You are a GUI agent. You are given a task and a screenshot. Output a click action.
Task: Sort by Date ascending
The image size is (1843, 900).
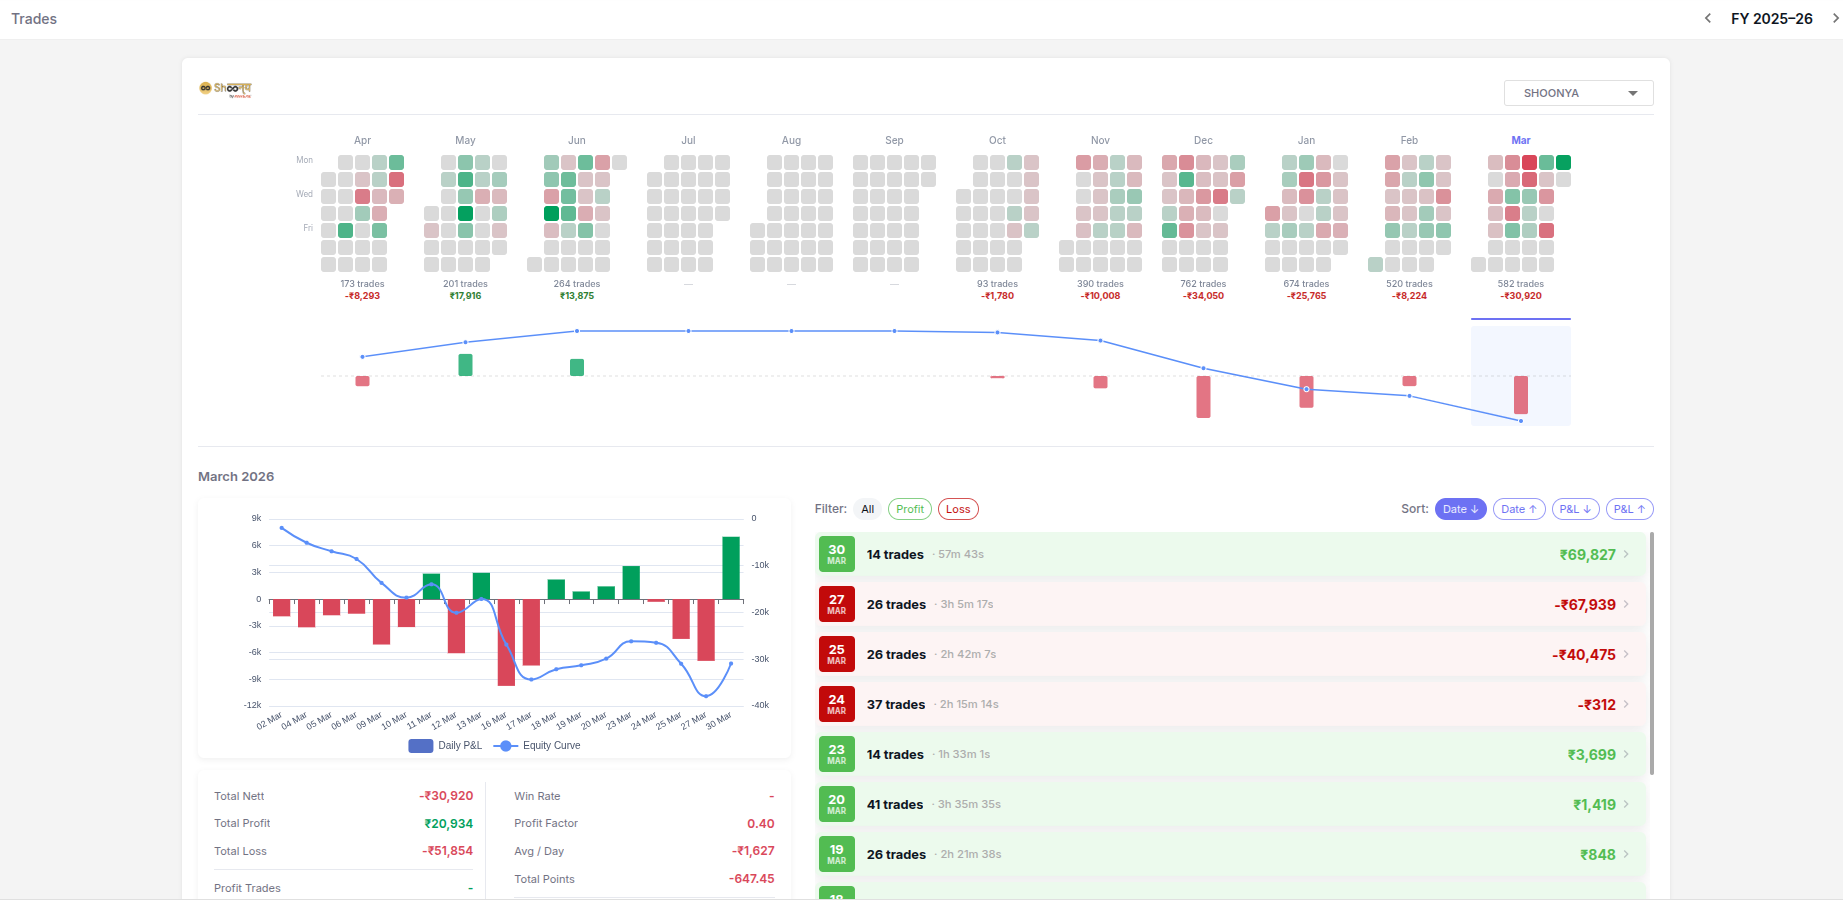(x=1519, y=509)
